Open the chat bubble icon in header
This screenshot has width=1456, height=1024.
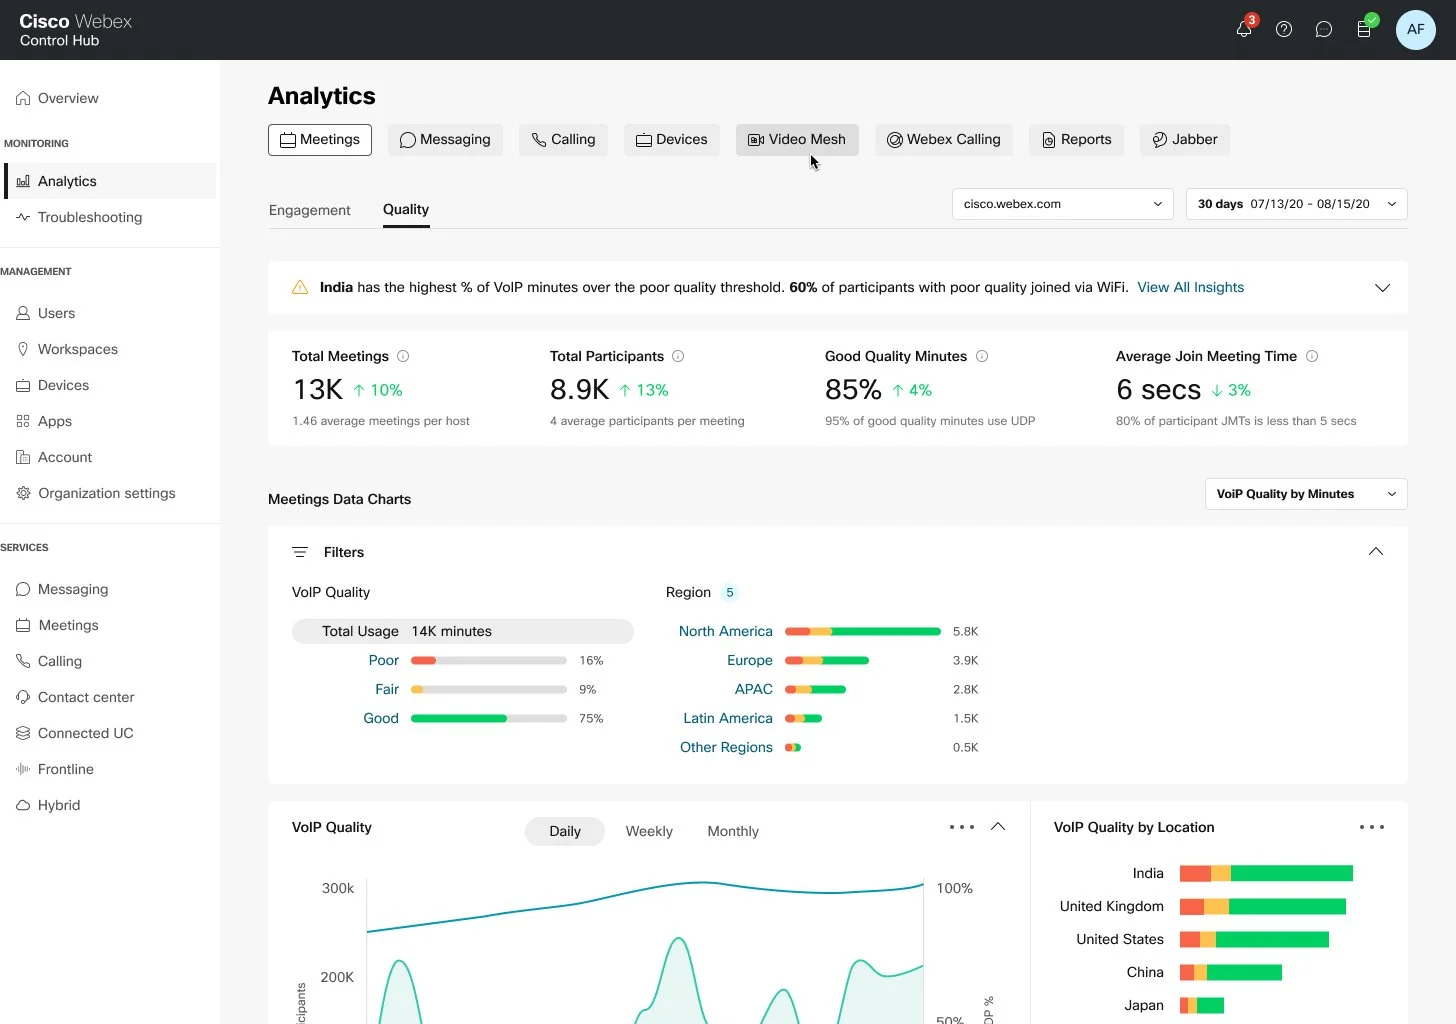point(1324,29)
